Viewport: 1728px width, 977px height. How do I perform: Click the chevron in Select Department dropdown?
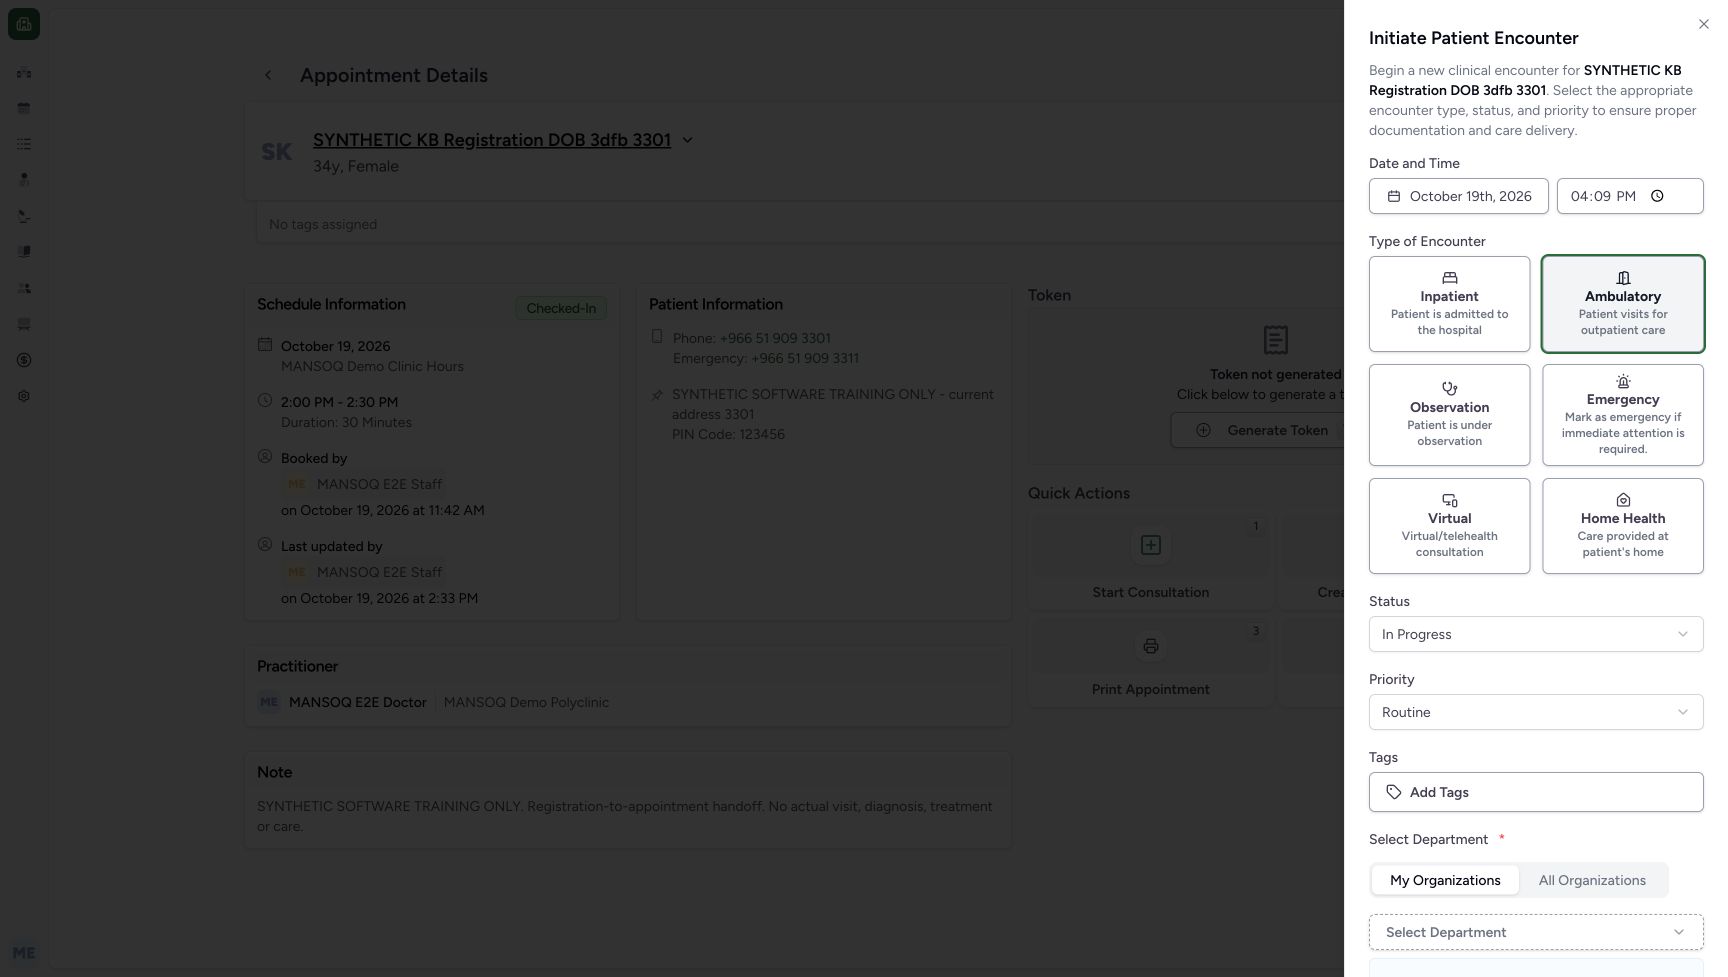coord(1679,932)
